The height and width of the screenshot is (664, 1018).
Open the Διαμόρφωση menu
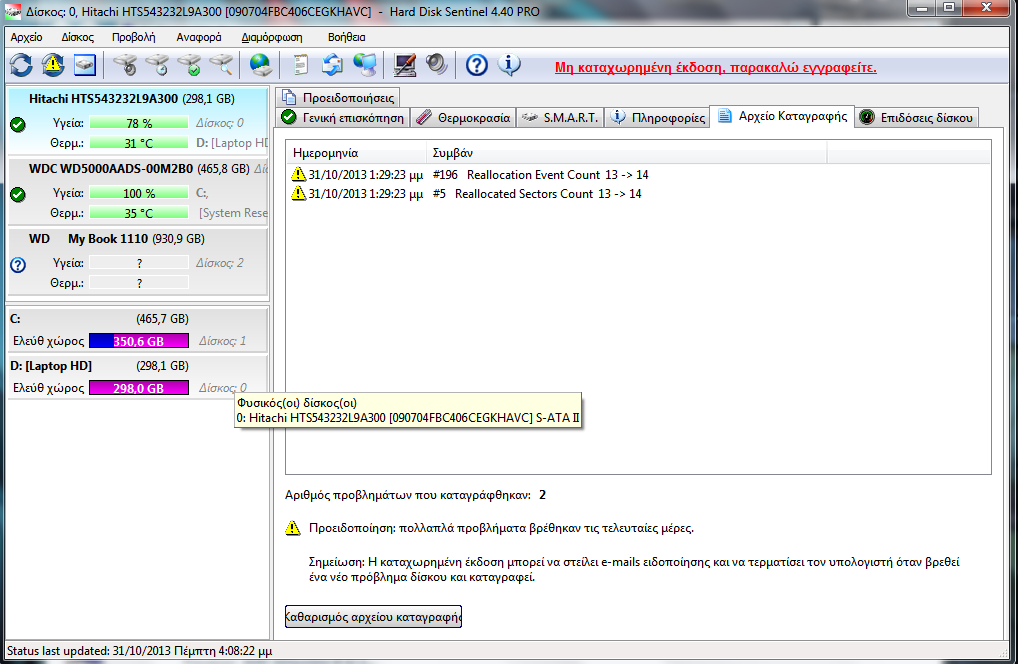271,37
